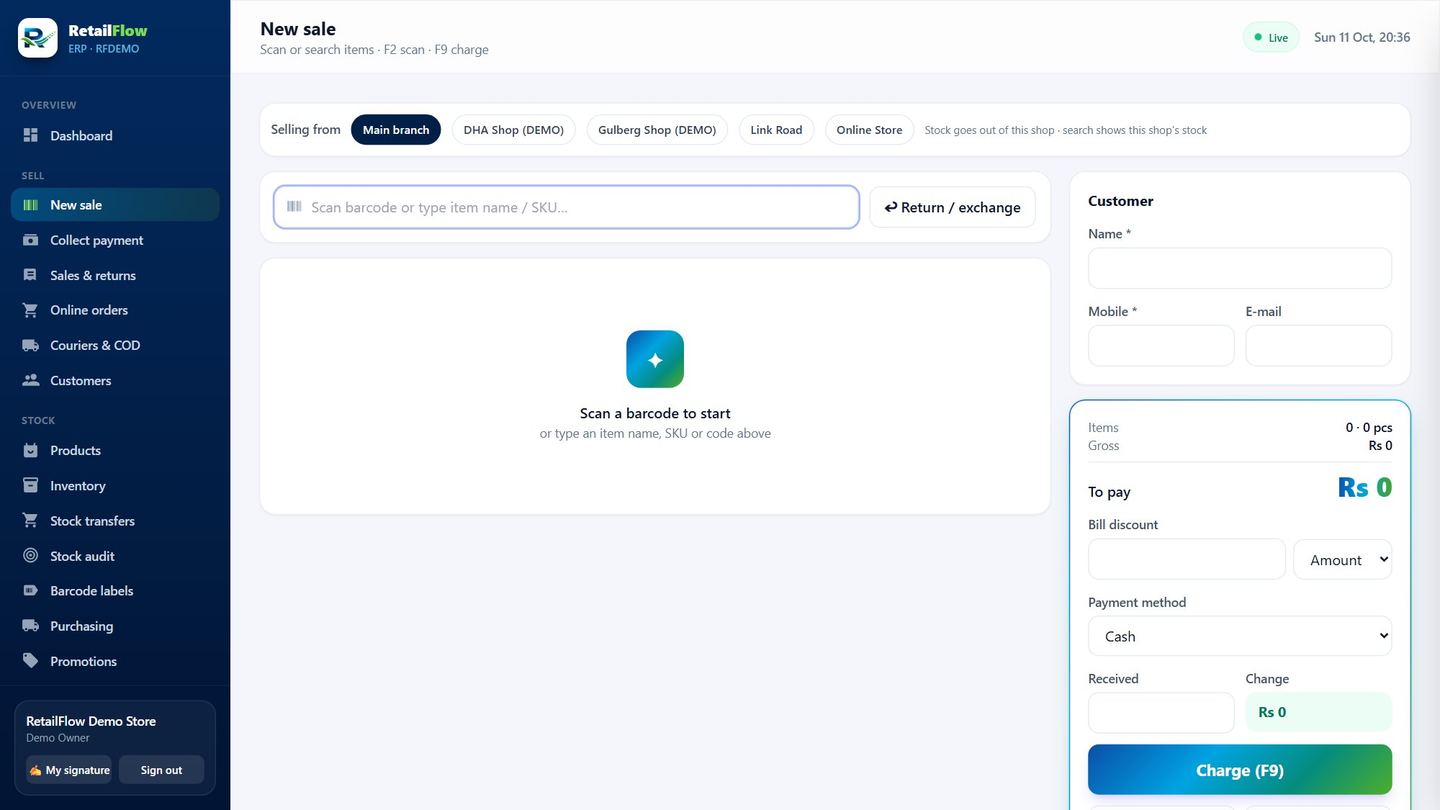
Task: Select DHA Shop (DEMO) as selling branch
Action: point(514,130)
